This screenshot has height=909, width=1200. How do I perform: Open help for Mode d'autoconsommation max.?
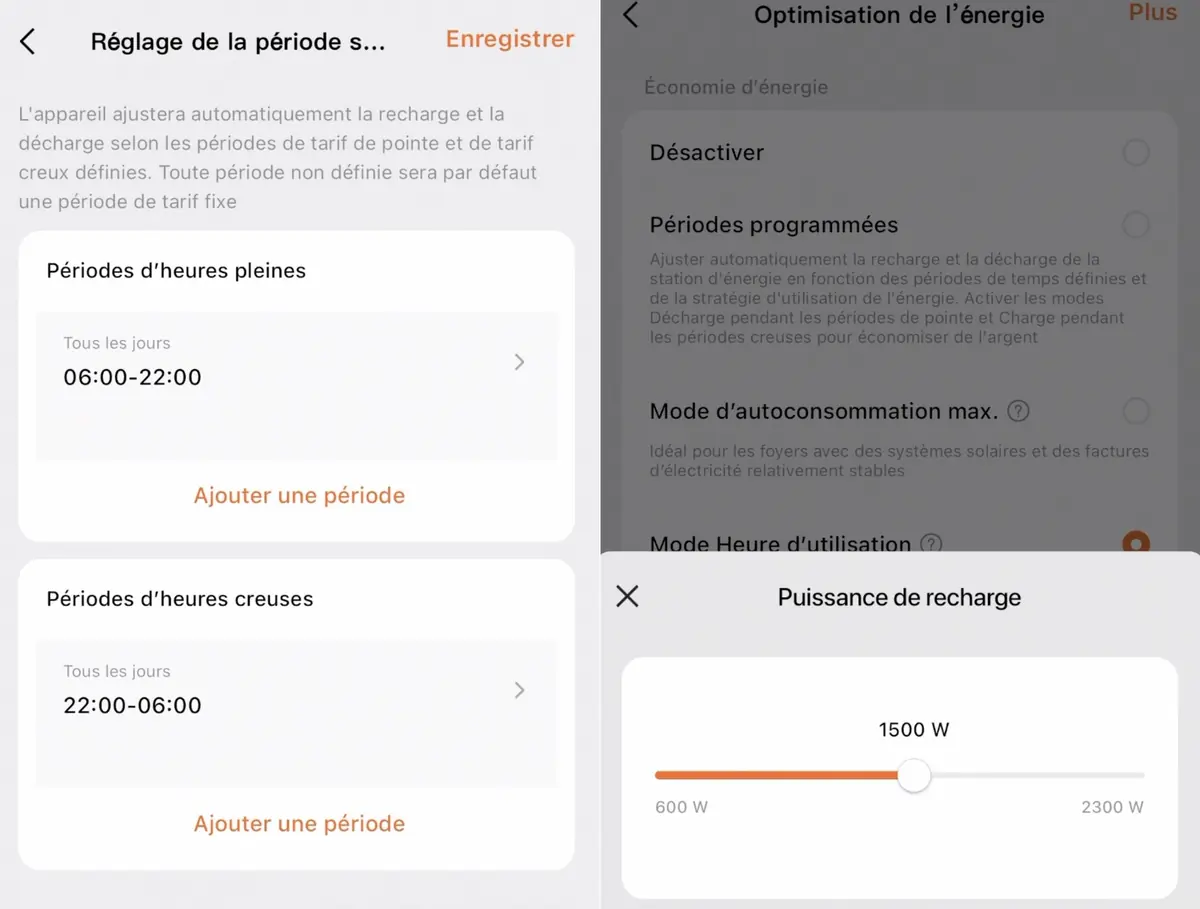click(x=1018, y=411)
